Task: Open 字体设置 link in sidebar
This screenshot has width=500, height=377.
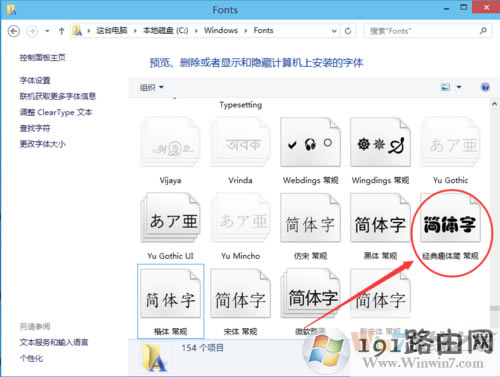Action: click(x=35, y=80)
